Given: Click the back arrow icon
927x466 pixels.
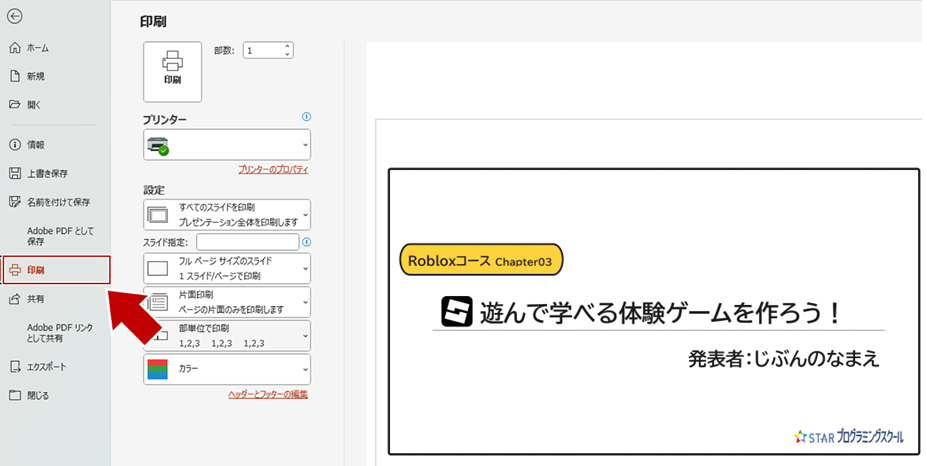Looking at the screenshot, I should (x=15, y=17).
